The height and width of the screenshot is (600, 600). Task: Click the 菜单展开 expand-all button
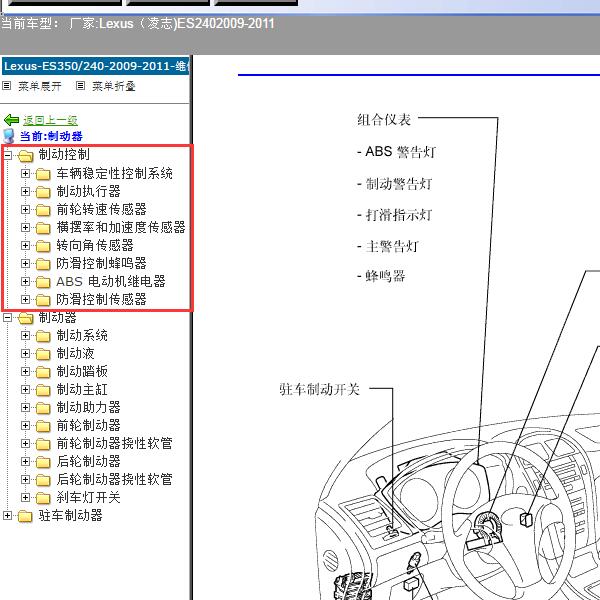40,86
